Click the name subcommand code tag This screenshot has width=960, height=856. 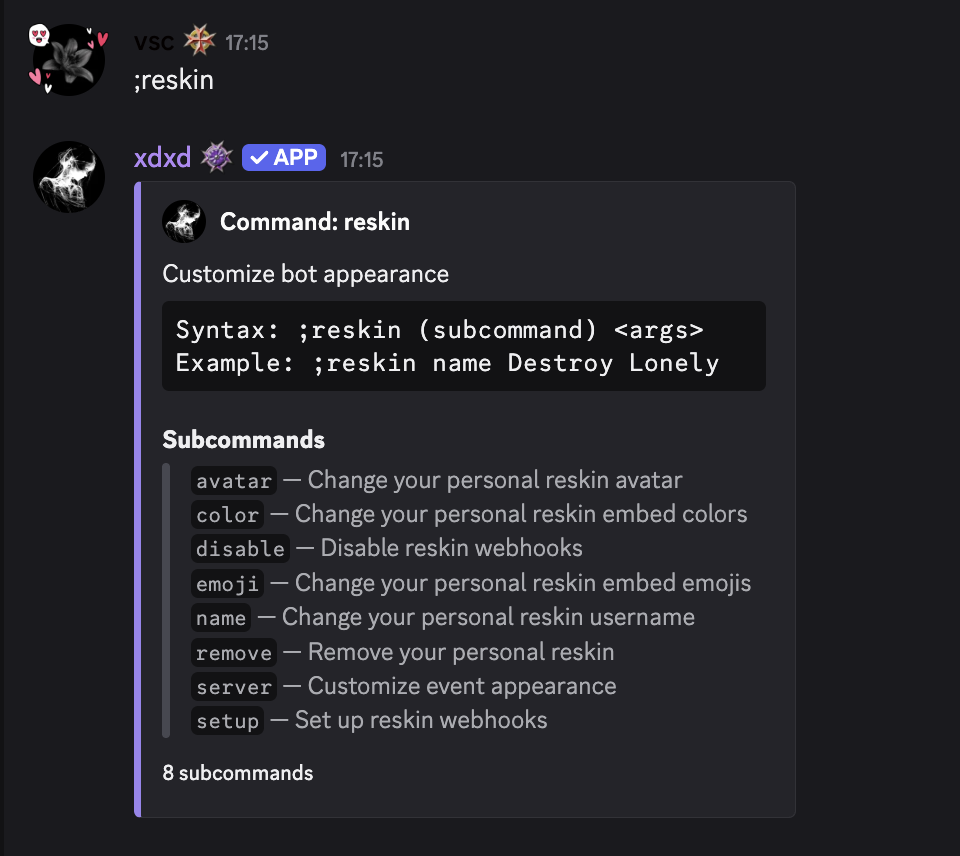pyautogui.click(x=221, y=618)
